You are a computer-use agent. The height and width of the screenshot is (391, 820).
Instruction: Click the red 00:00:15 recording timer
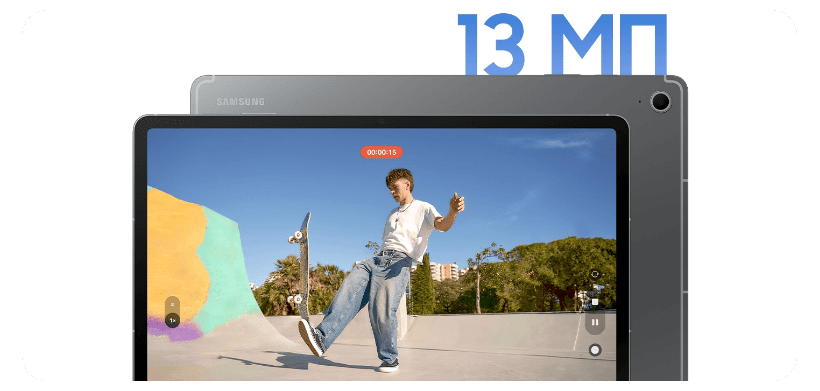point(382,152)
